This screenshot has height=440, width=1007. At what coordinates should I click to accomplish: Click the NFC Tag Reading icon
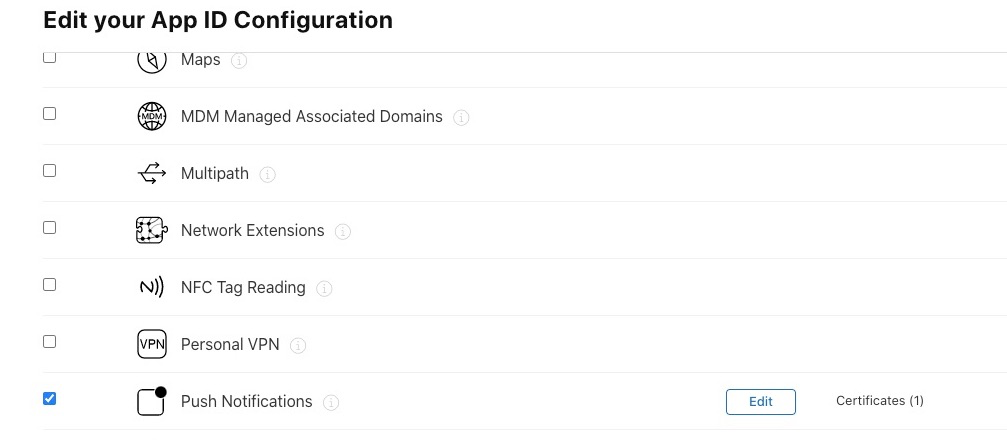(150, 288)
